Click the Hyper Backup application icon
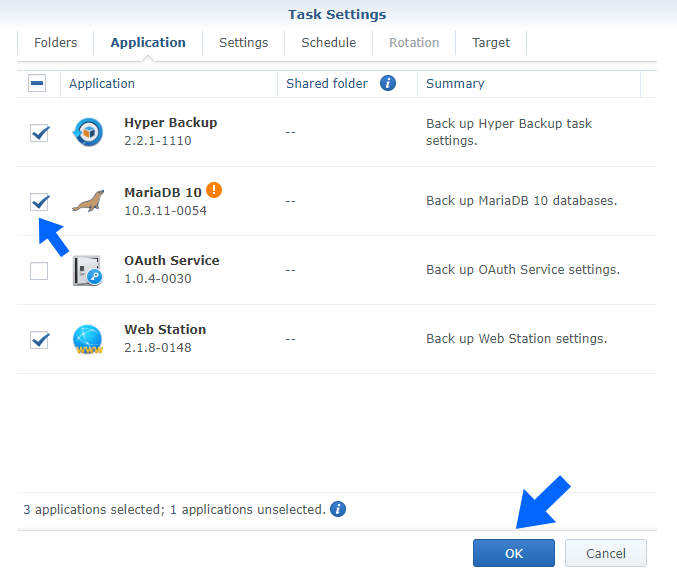 click(x=88, y=132)
